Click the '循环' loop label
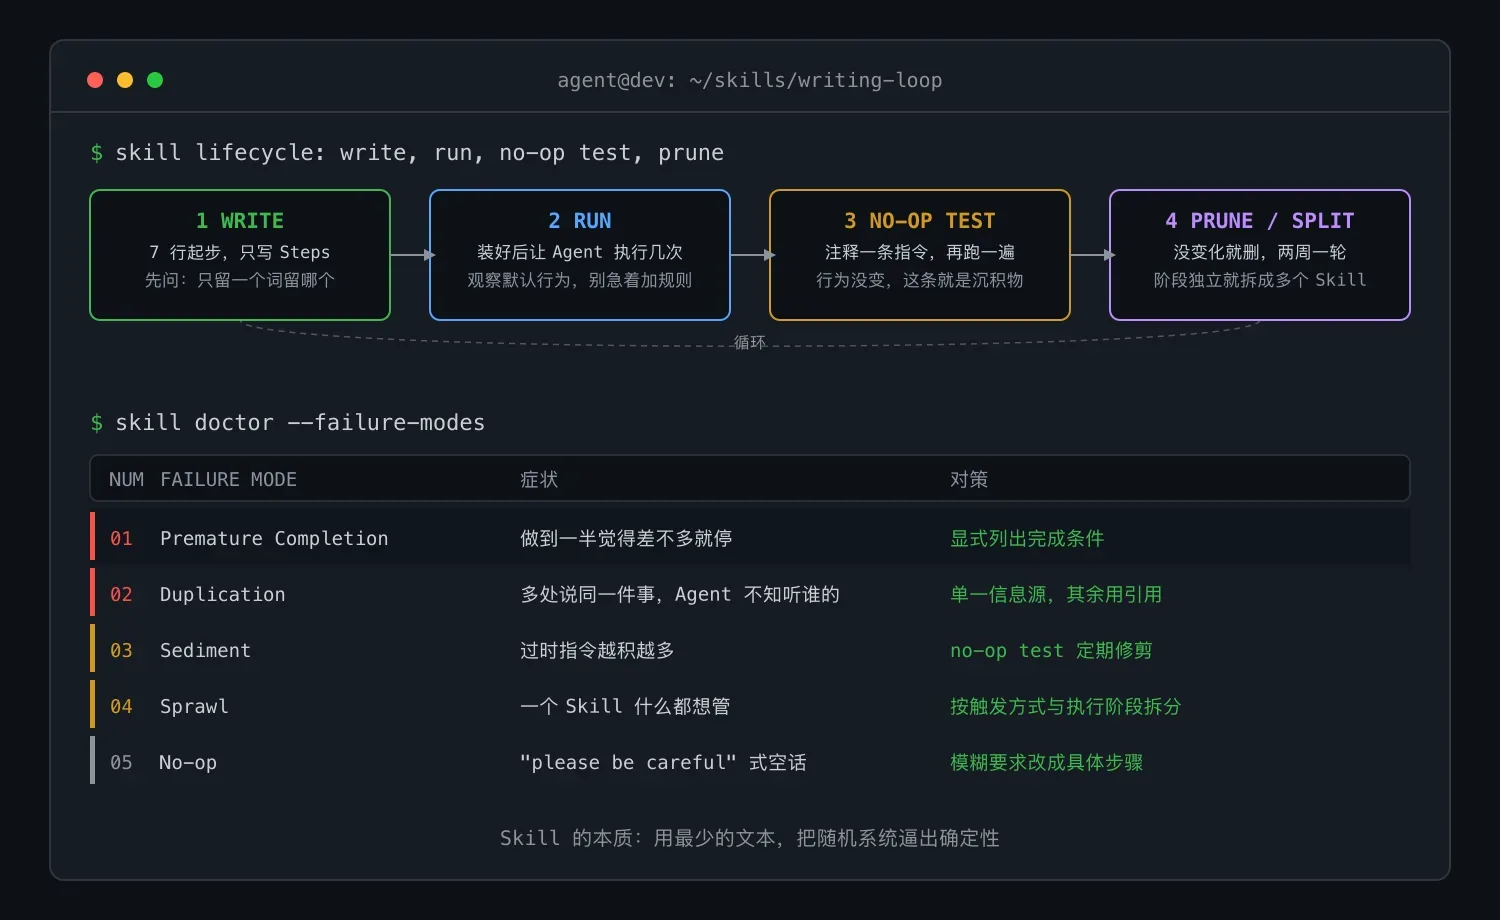Screen dimensions: 1500x920 (x=750, y=342)
